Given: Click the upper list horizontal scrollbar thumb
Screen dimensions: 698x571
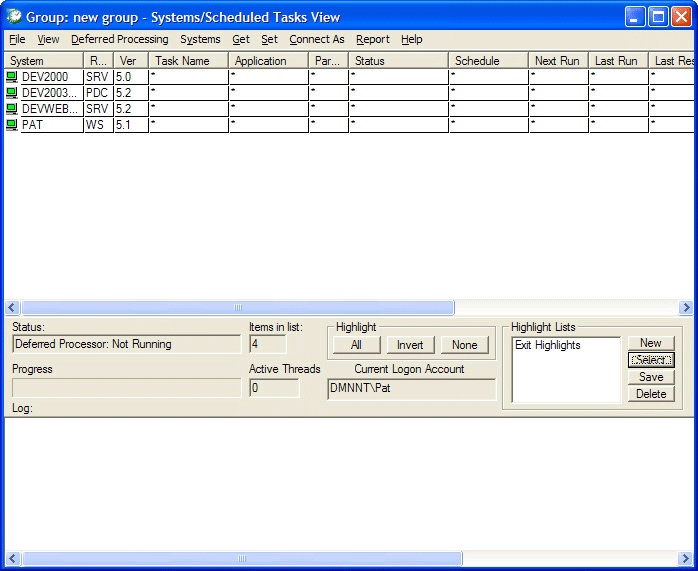Looking at the screenshot, I should (238, 308).
